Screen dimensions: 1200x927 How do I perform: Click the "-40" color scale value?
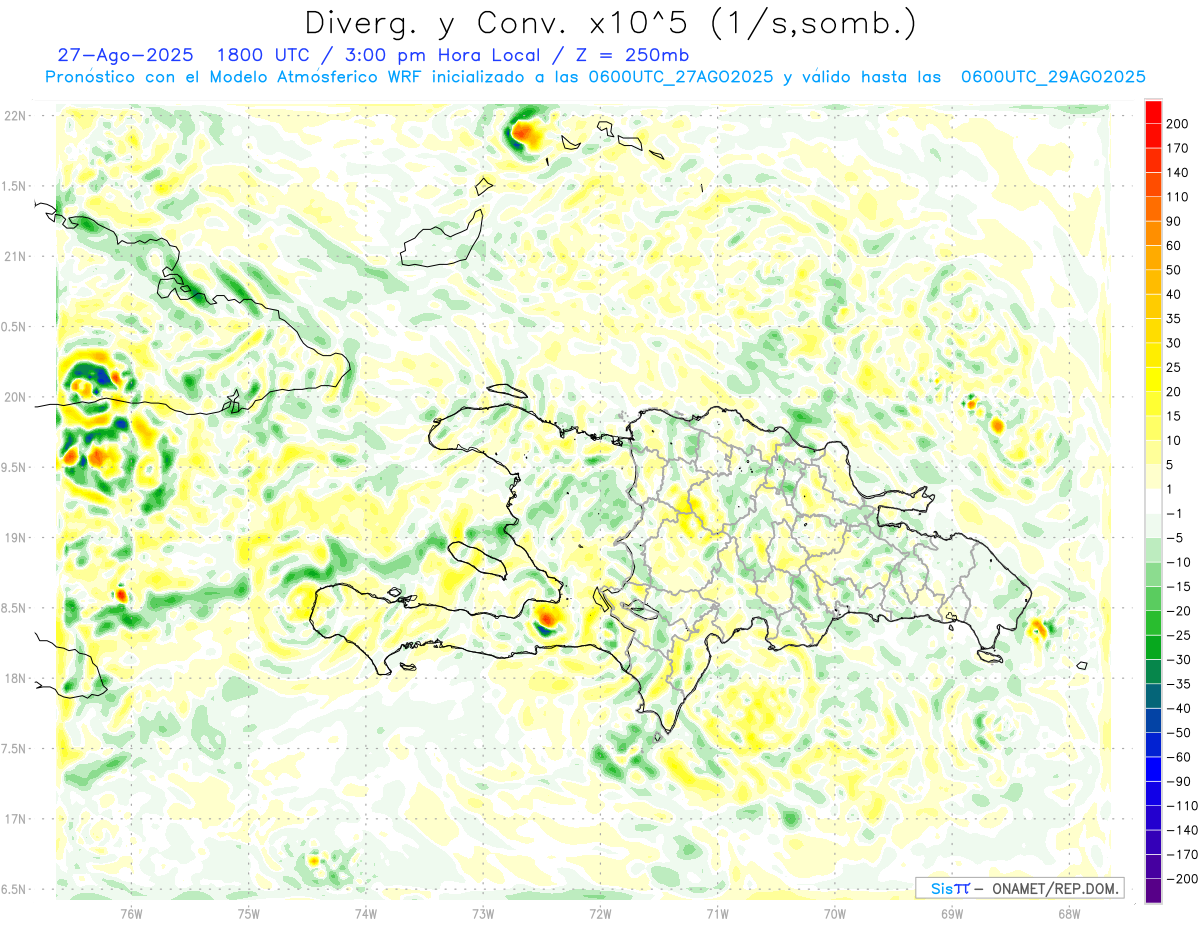click(x=1179, y=708)
